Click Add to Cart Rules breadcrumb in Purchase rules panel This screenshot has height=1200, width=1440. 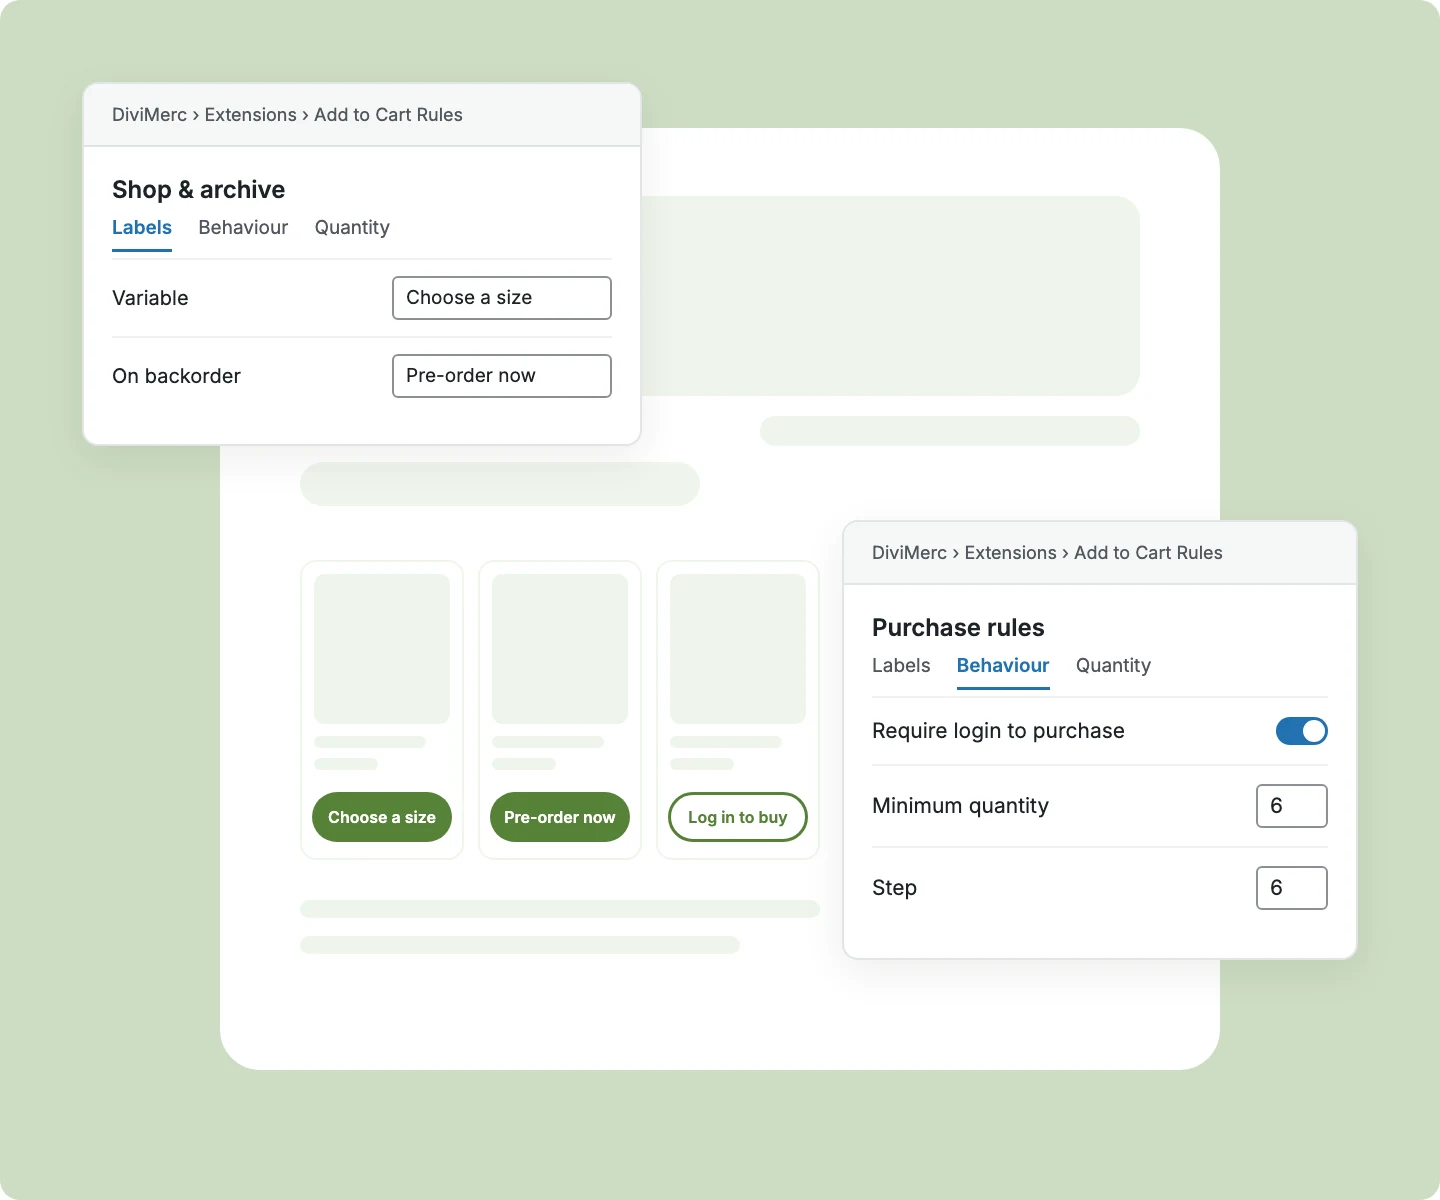pyautogui.click(x=1148, y=553)
